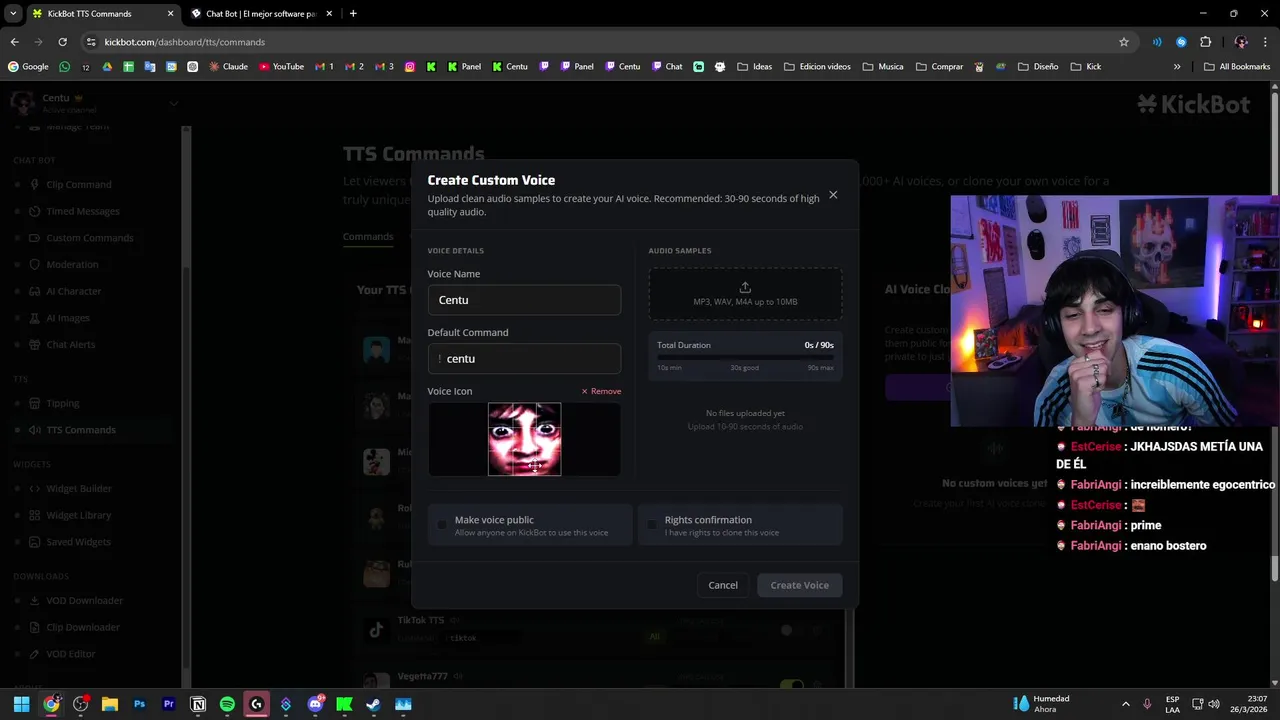
Task: Open the Chrome extensions menu
Action: pos(1205,42)
